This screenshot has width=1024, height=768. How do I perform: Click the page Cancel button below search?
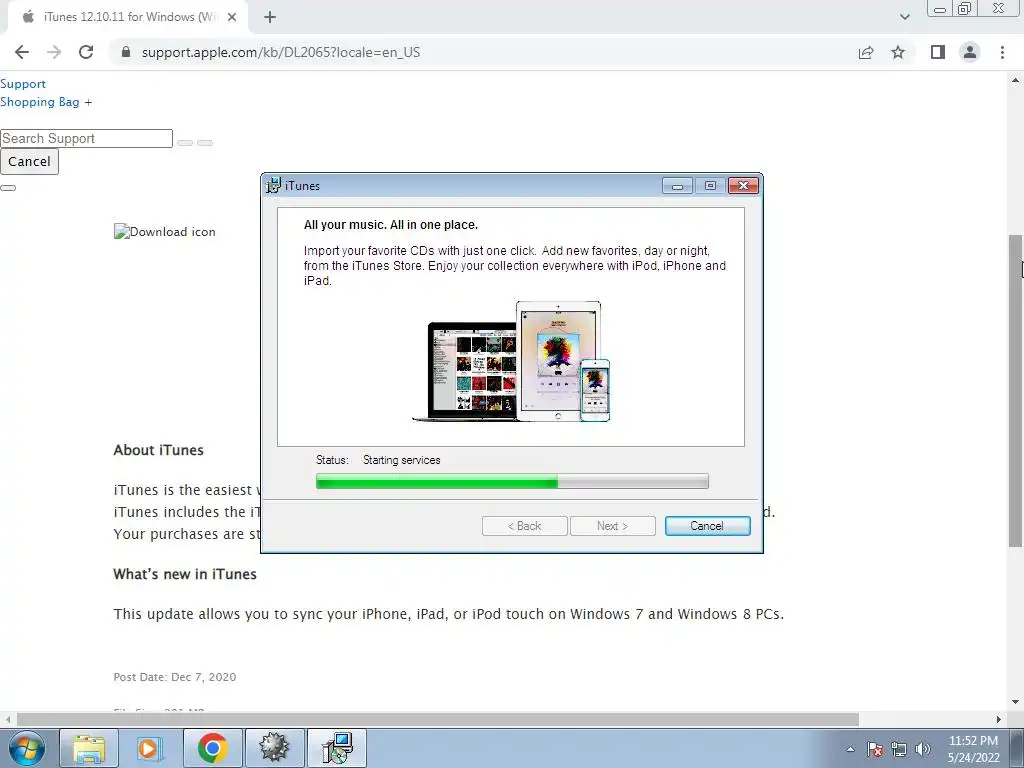tap(29, 161)
